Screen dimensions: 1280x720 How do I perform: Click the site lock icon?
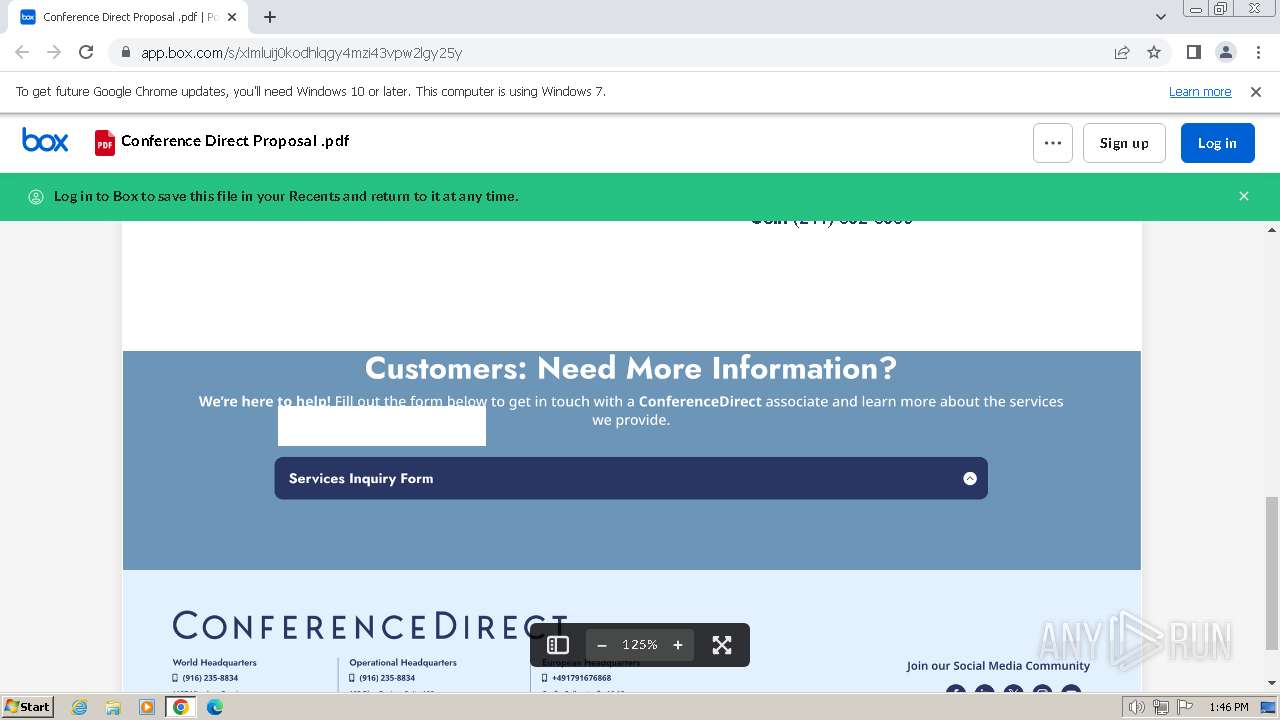click(x=125, y=53)
